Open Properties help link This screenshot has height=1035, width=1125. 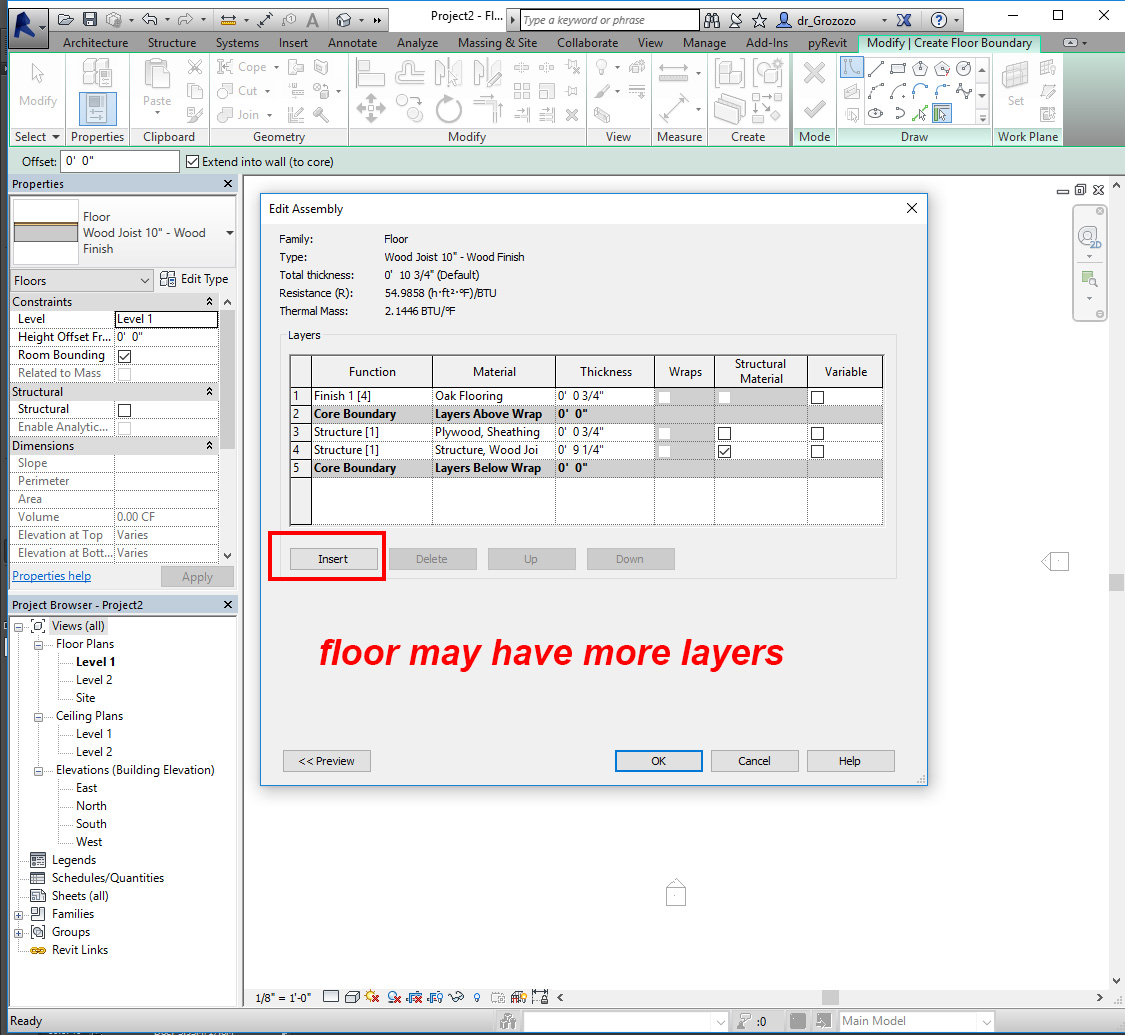[51, 575]
